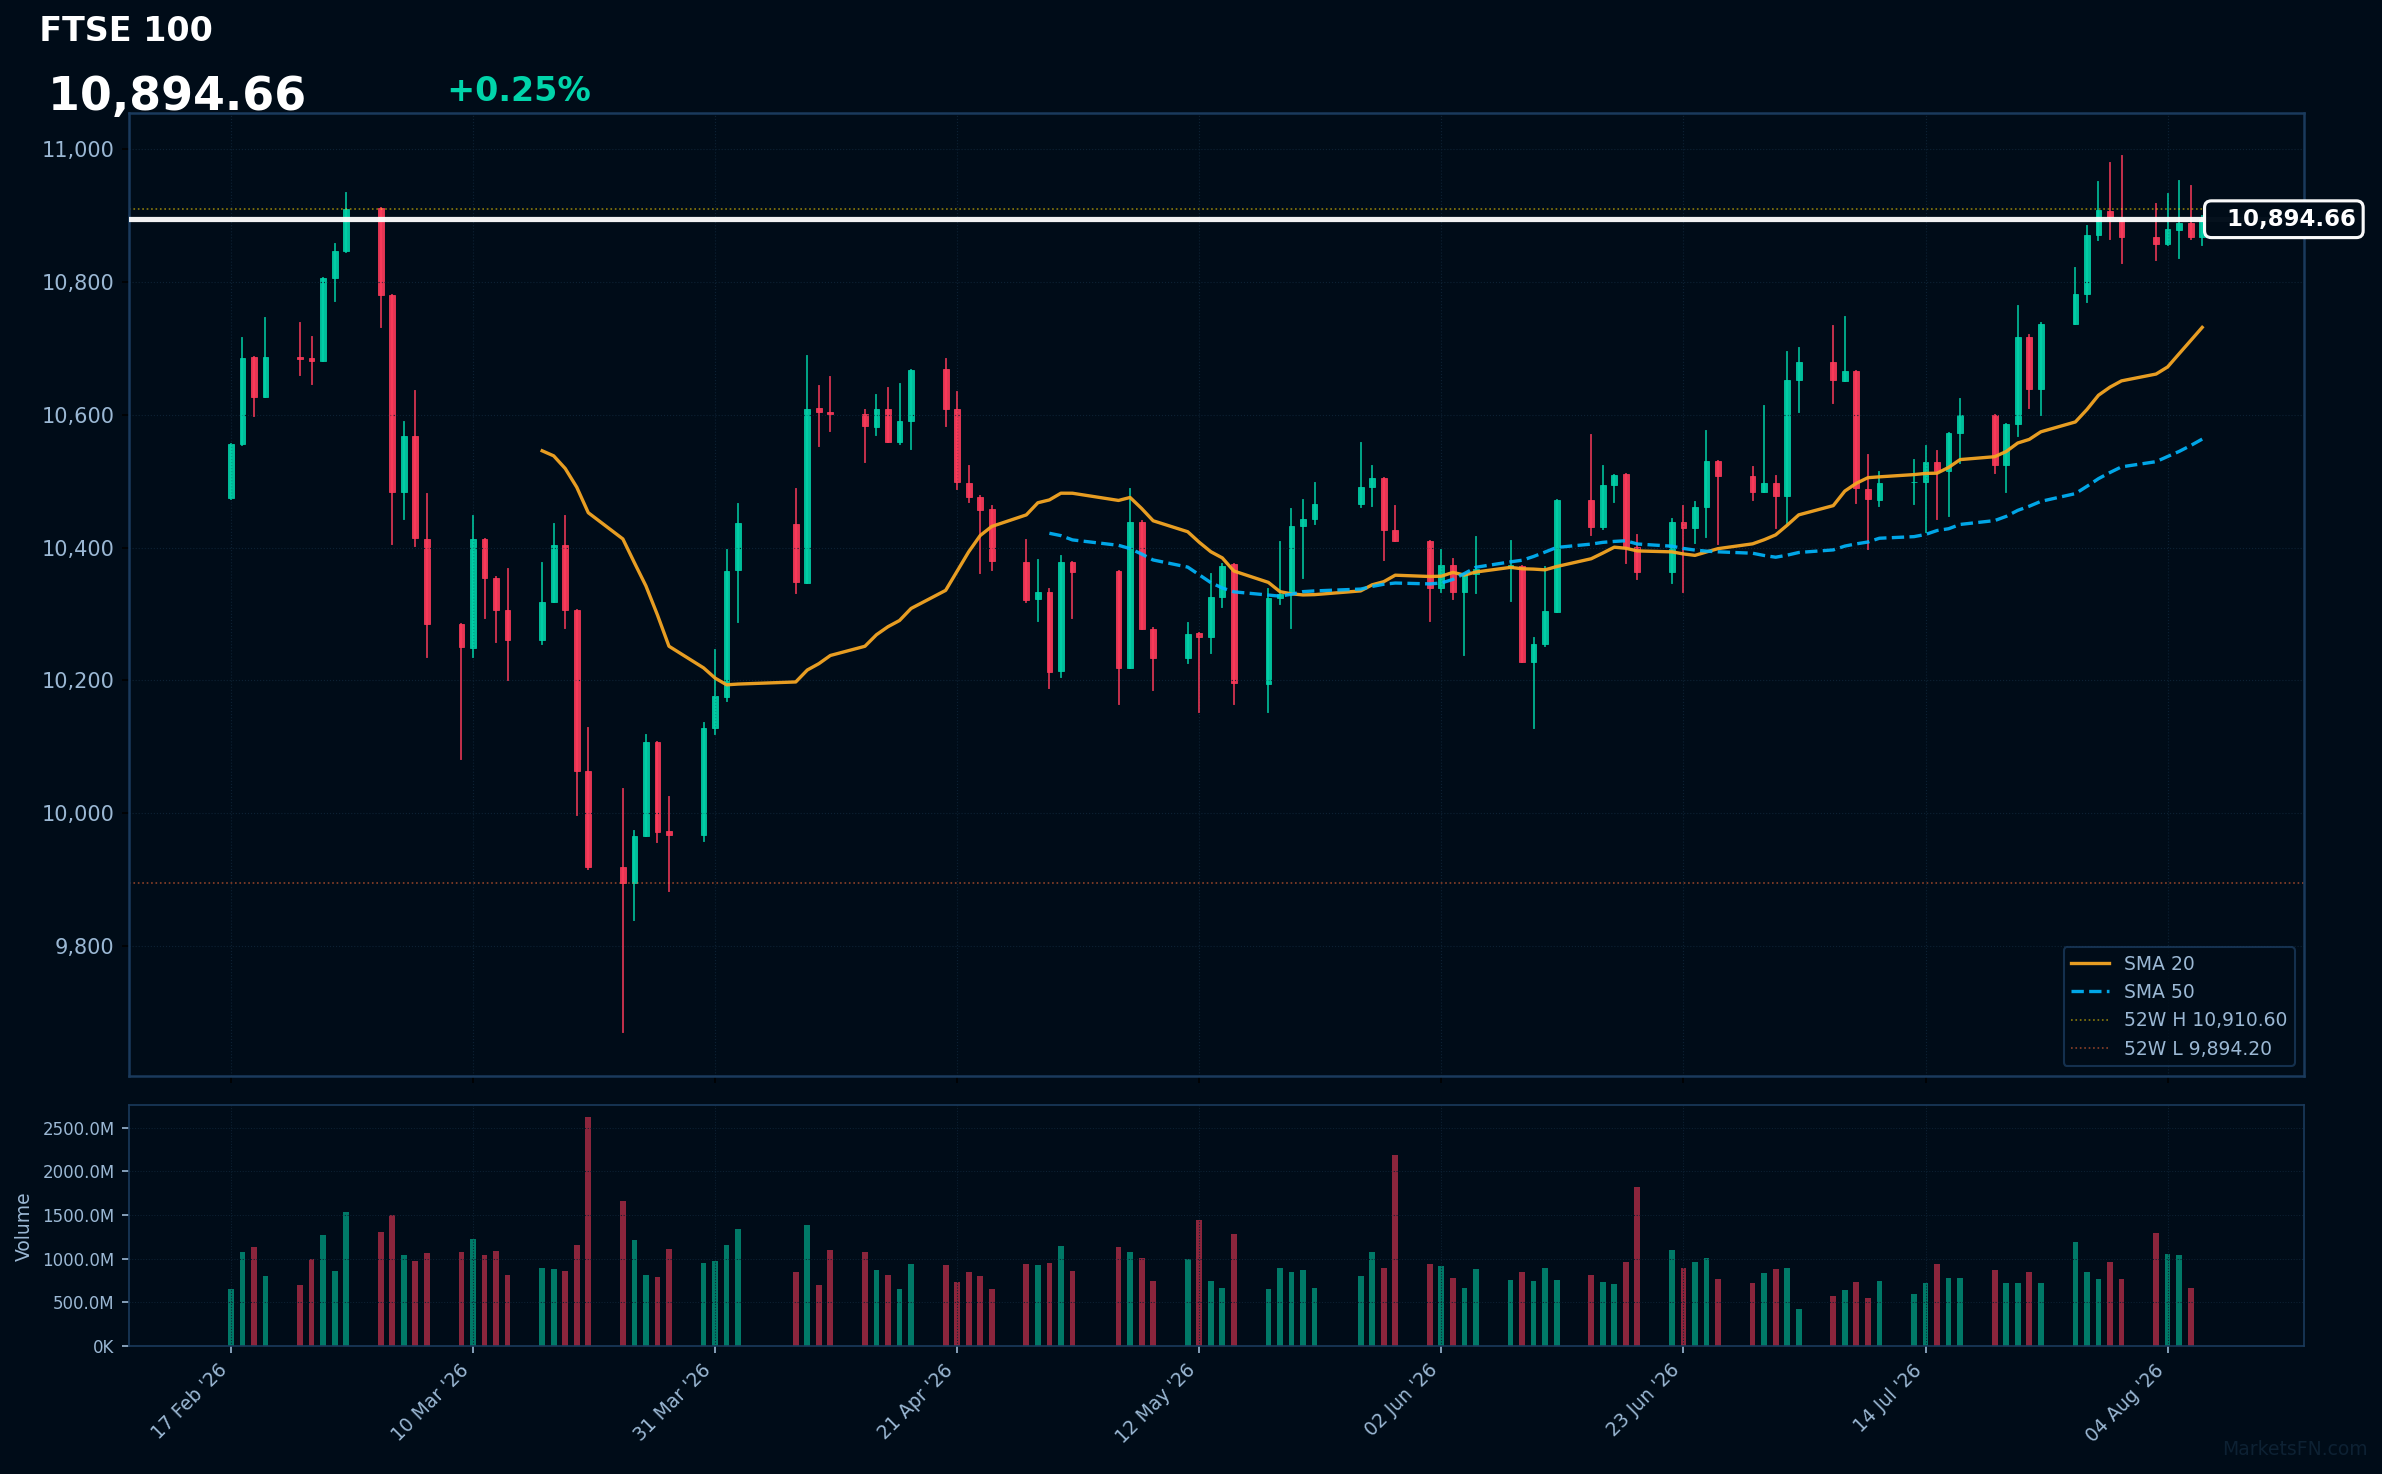Select the 9,800 price axis label

(x=84, y=947)
